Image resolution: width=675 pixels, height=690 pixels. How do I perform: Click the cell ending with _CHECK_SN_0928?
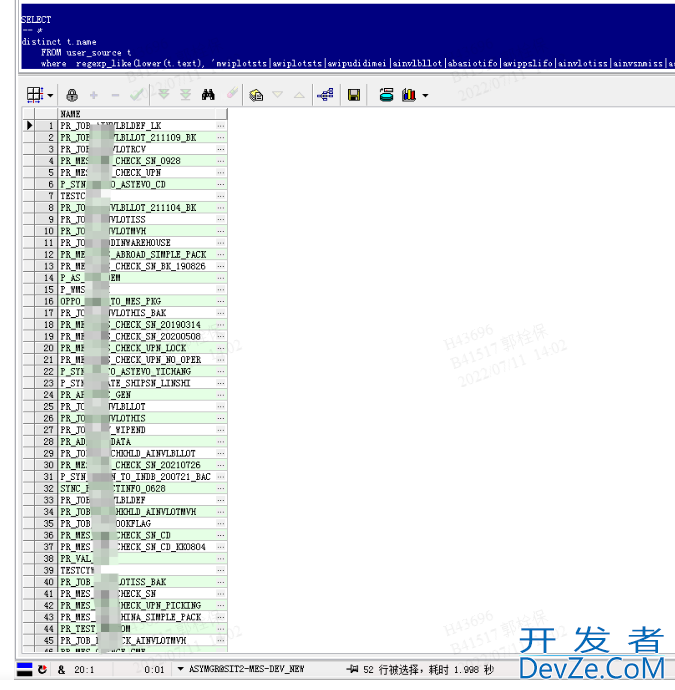137,161
